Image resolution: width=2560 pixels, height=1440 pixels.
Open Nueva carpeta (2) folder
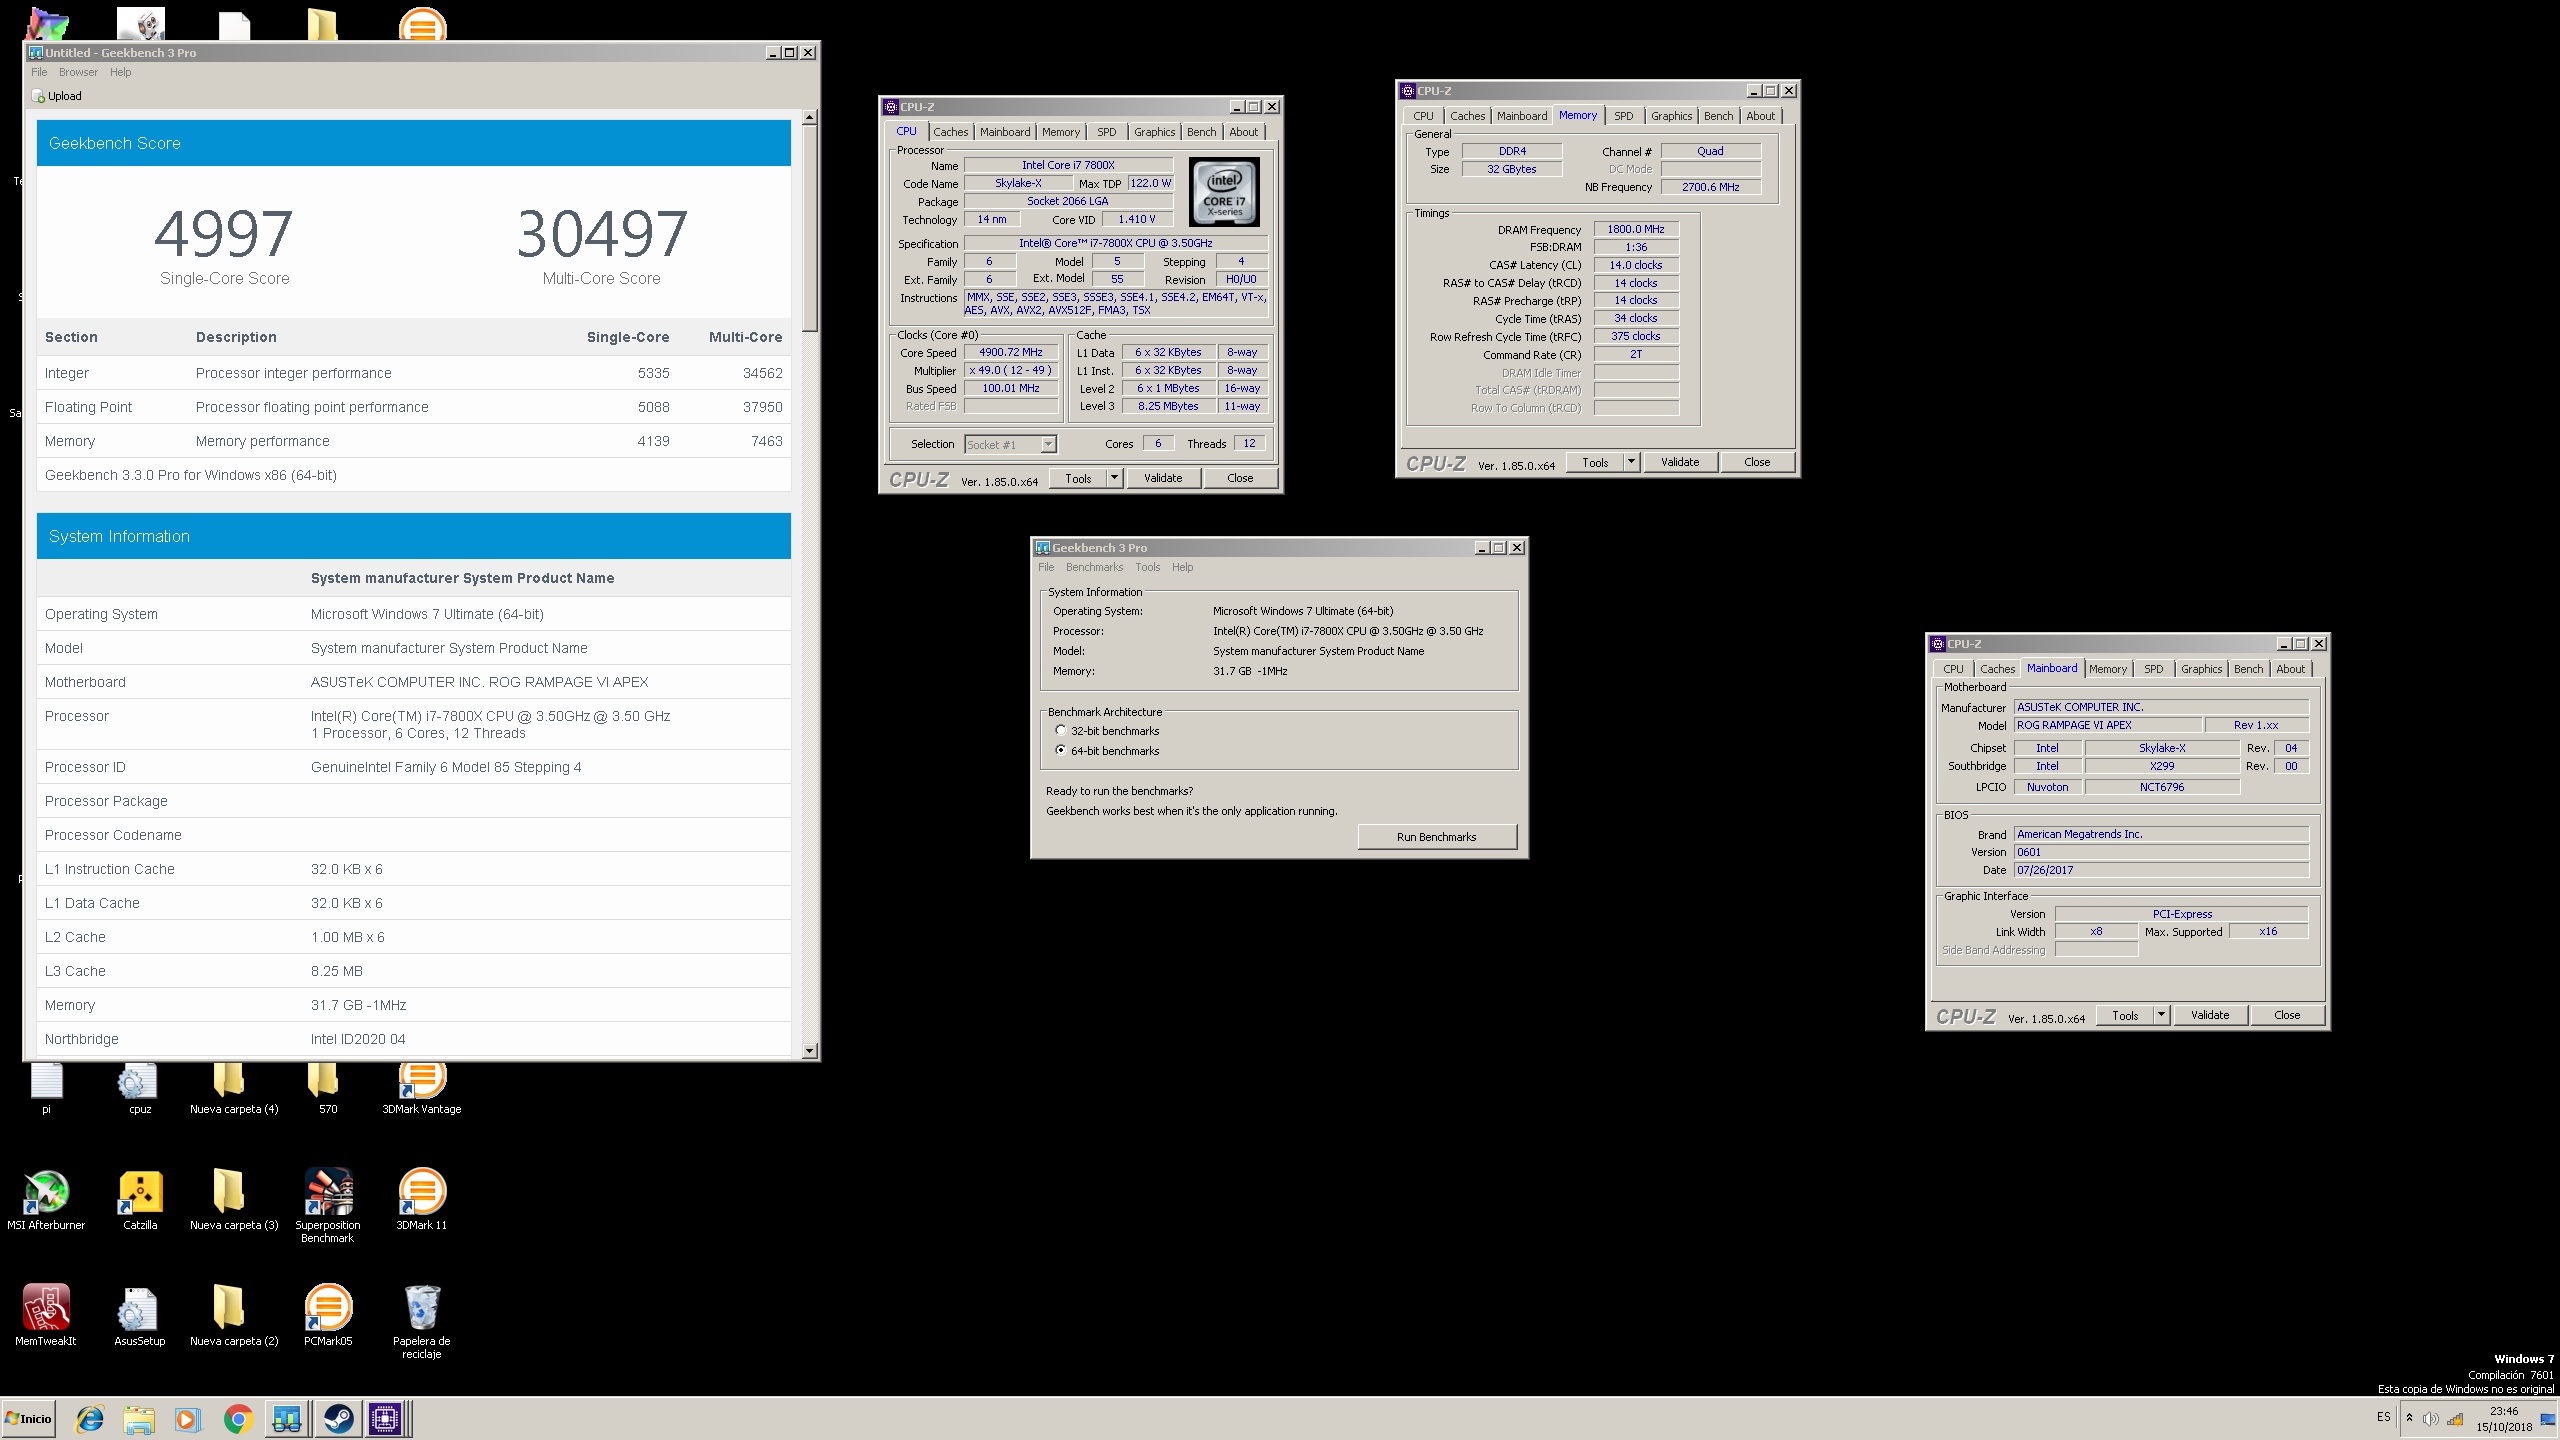click(x=234, y=1315)
